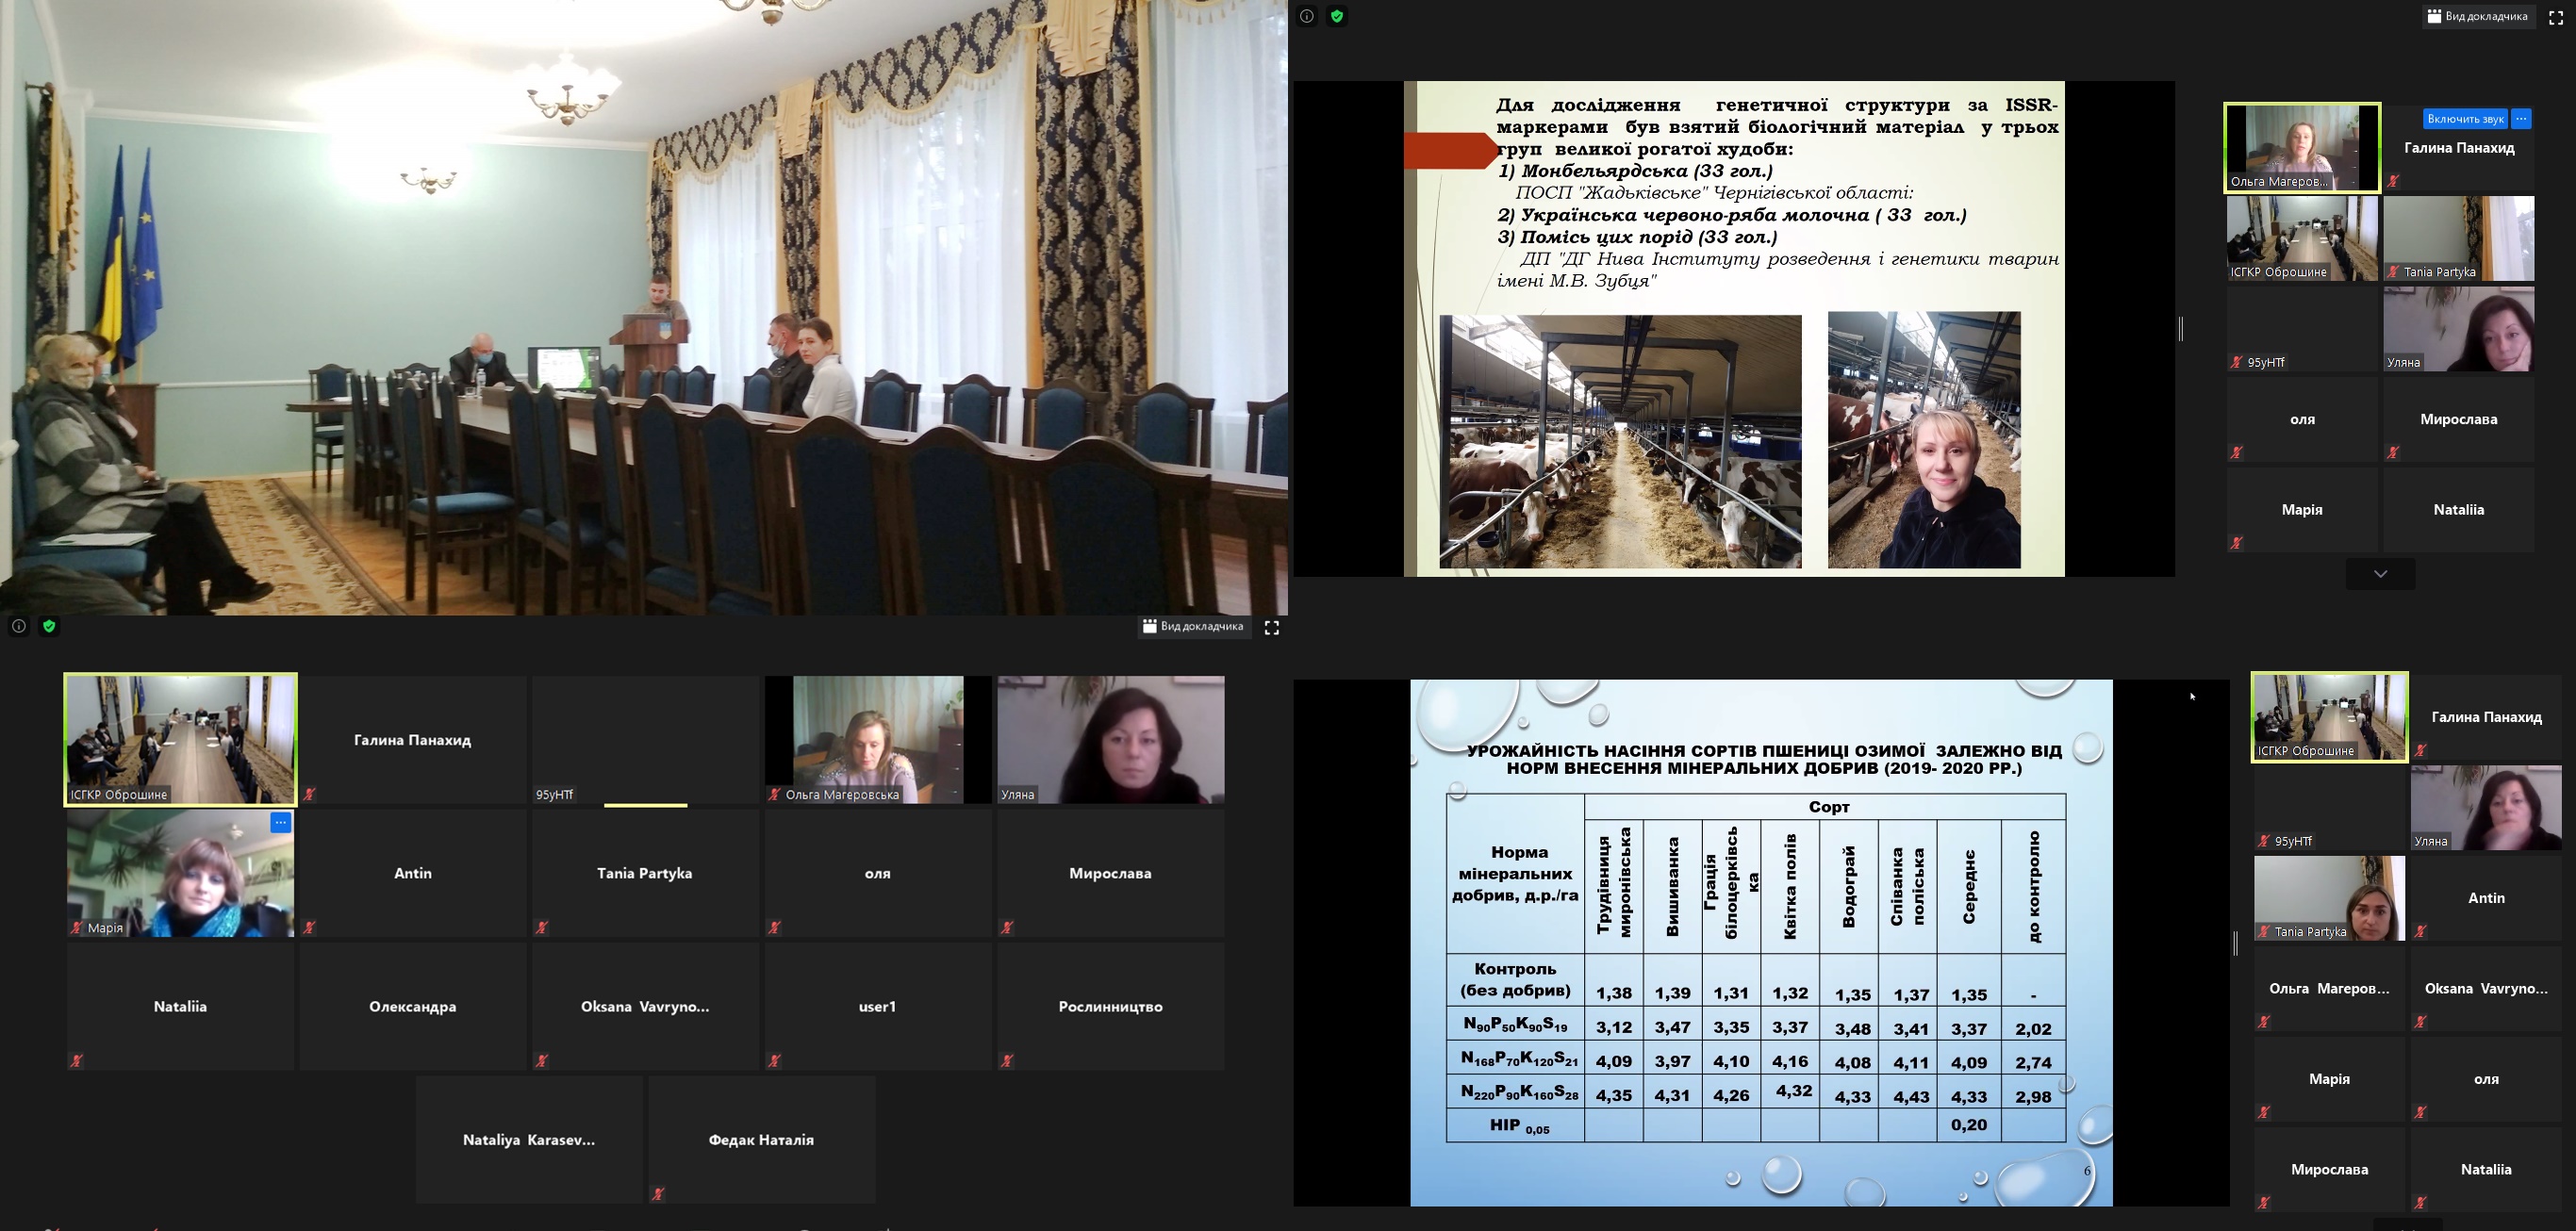Click green shield above the ISSR cattle slide
The image size is (2576, 1231).
(1337, 16)
